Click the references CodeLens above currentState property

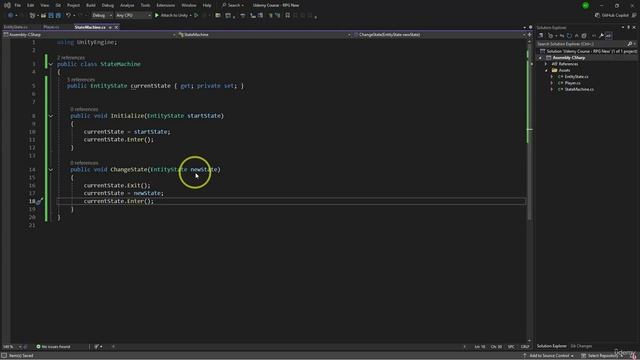[81, 80]
